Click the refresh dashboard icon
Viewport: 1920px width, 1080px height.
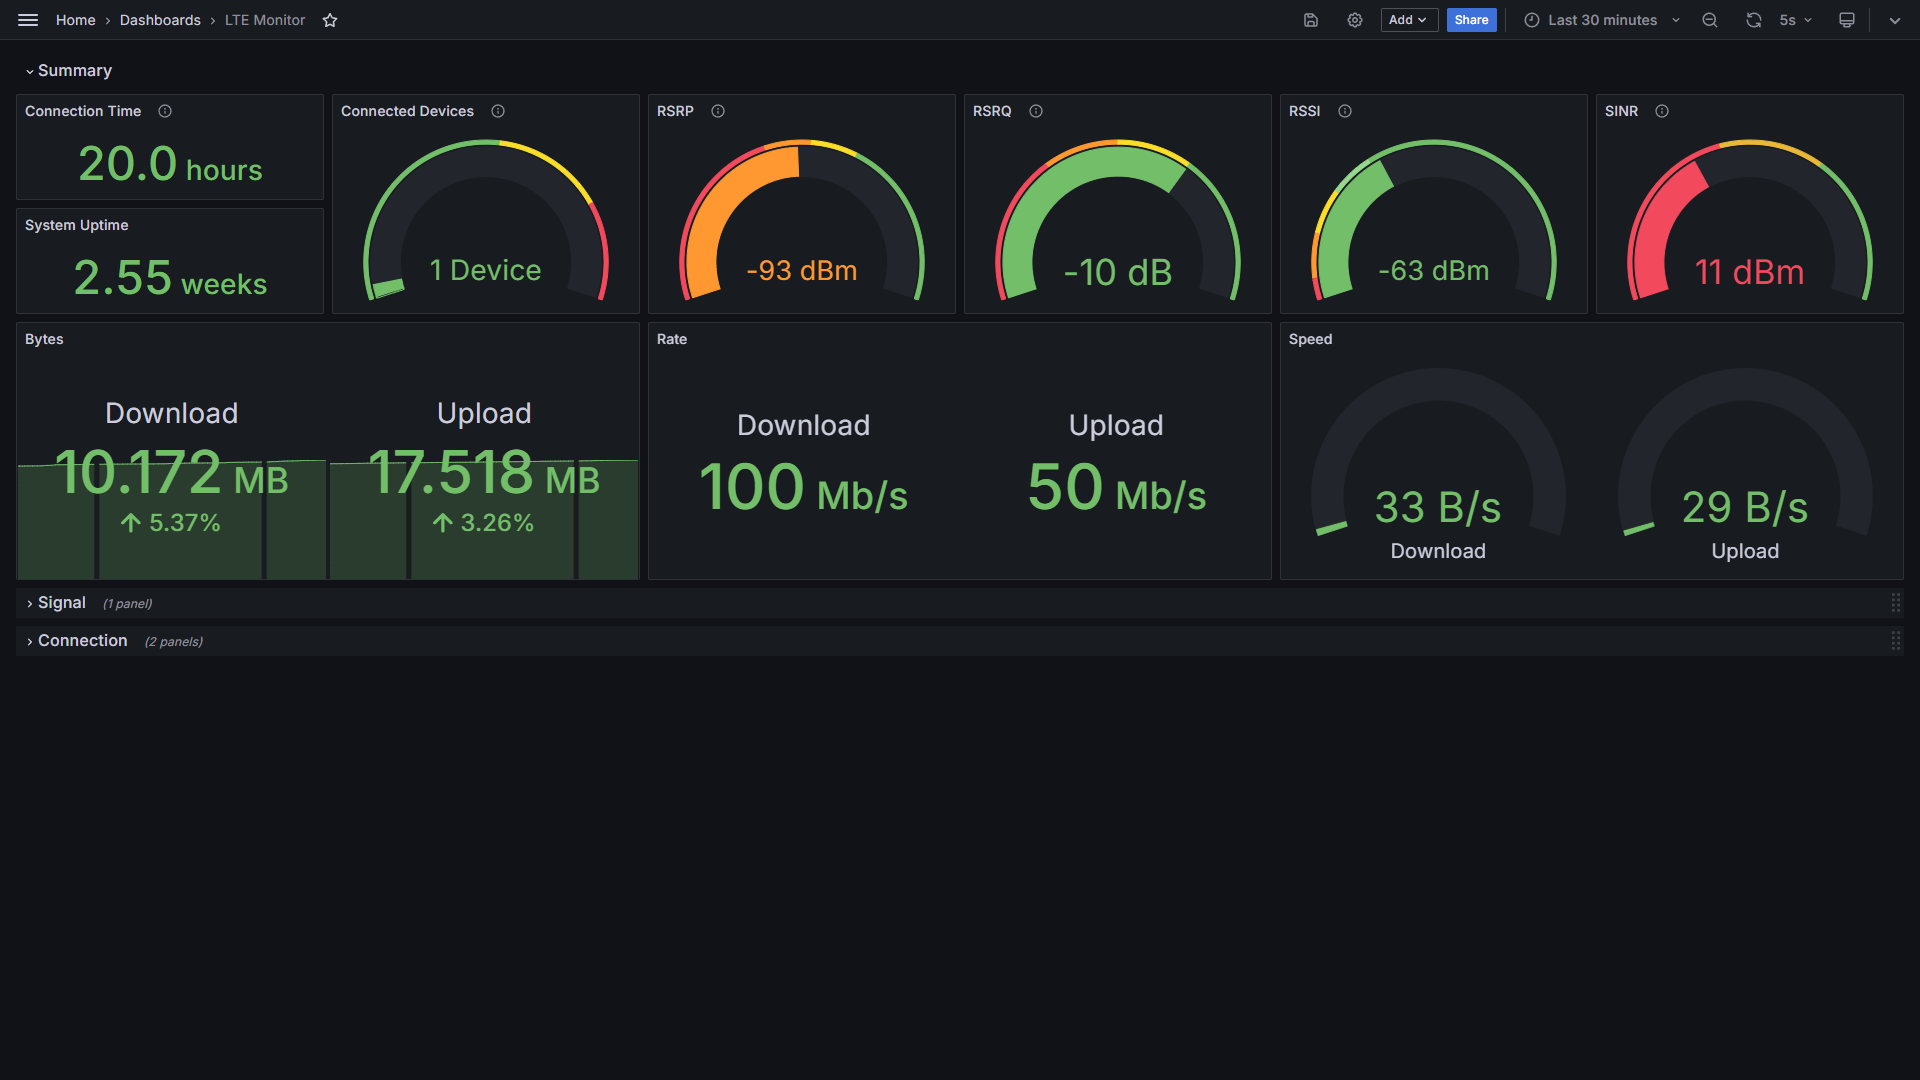(x=1754, y=20)
